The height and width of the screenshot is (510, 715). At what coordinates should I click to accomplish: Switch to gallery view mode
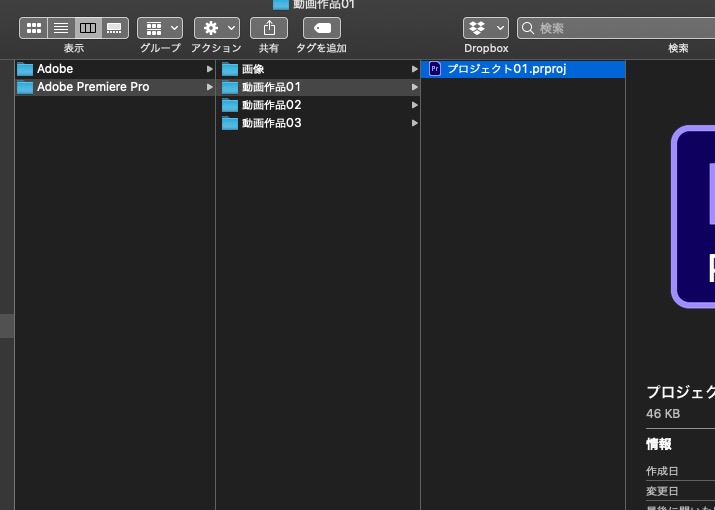tap(115, 28)
